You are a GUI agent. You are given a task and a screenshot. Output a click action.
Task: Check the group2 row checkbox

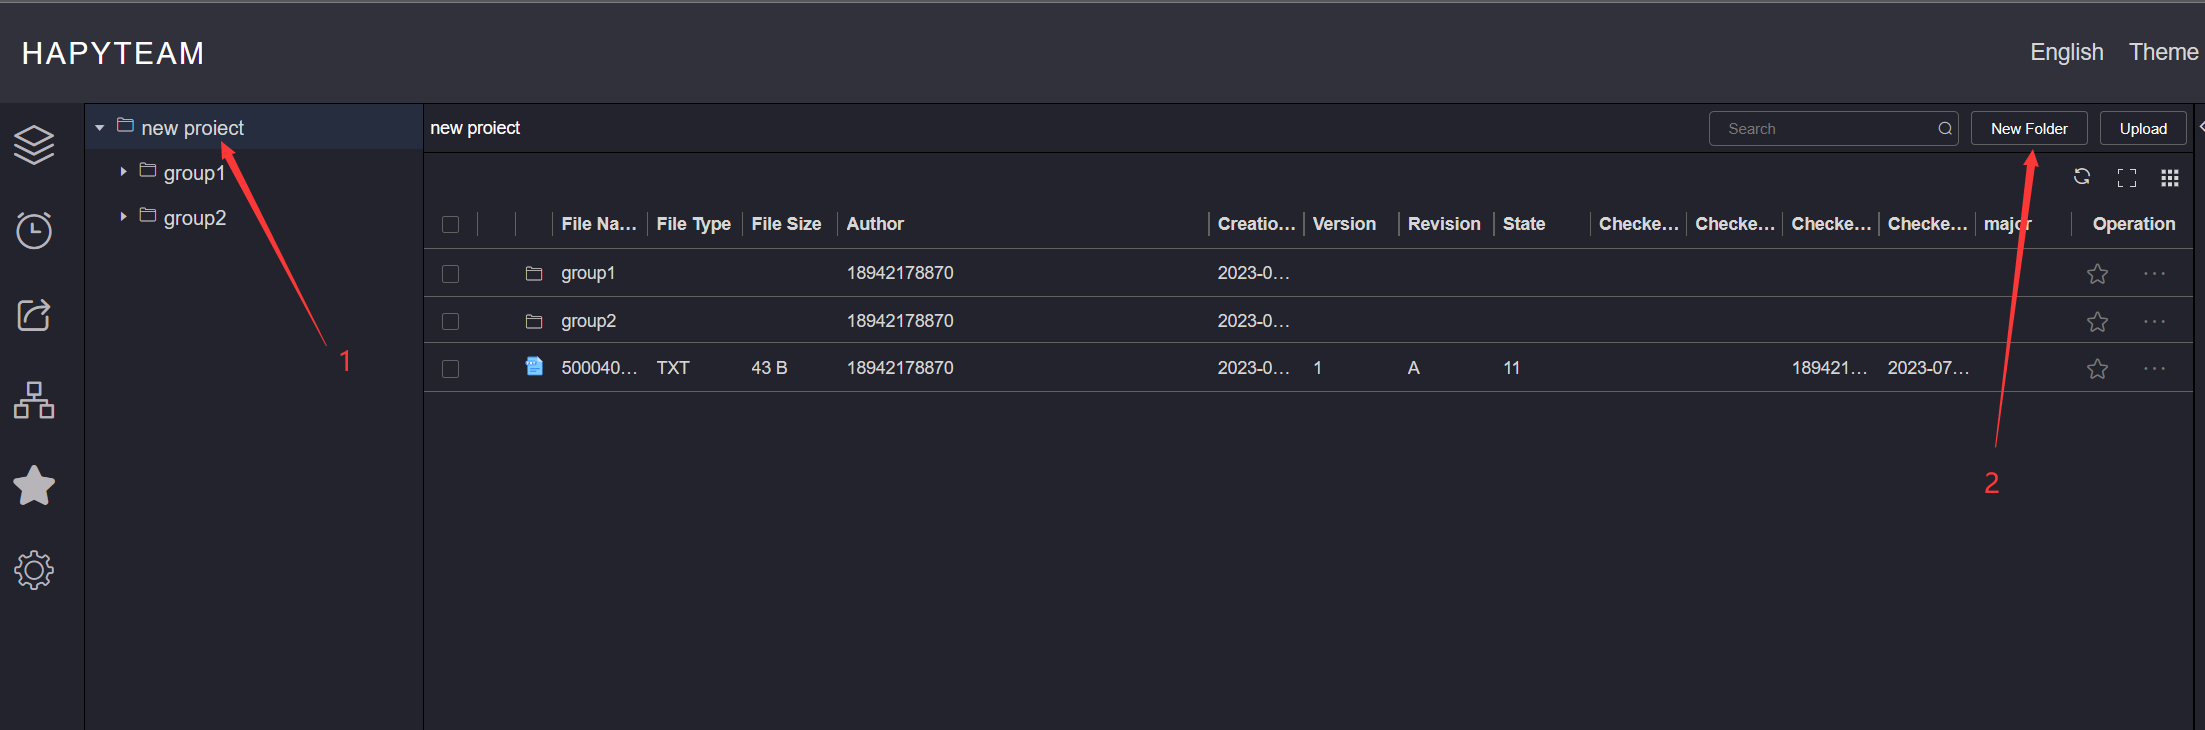[x=450, y=322]
